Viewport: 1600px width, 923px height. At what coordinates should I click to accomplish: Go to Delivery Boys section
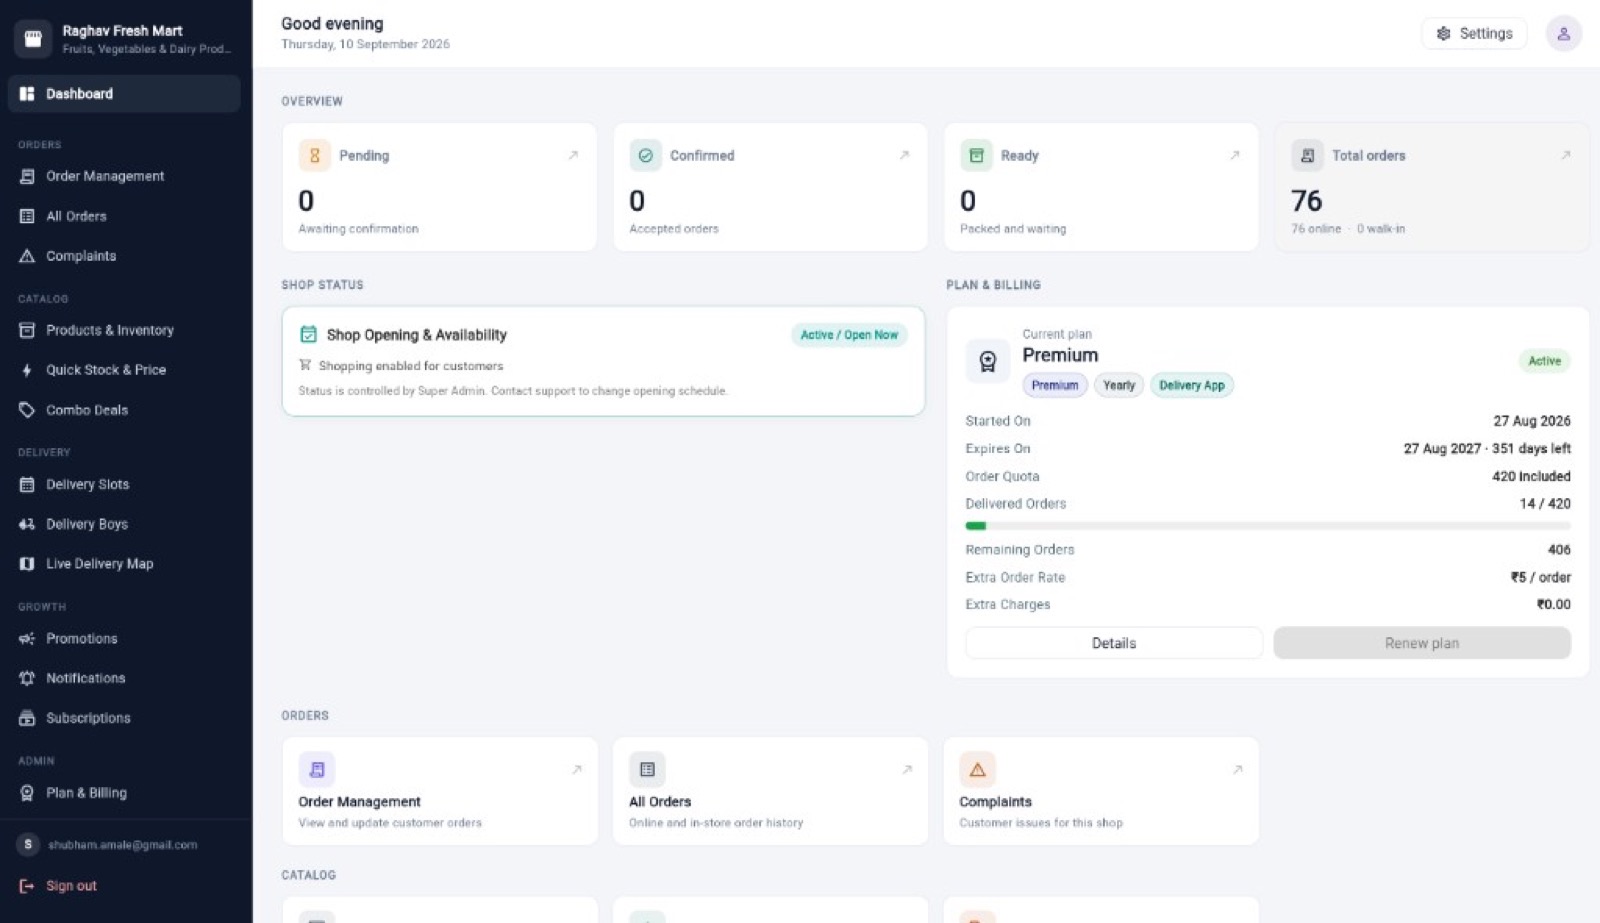click(124, 524)
